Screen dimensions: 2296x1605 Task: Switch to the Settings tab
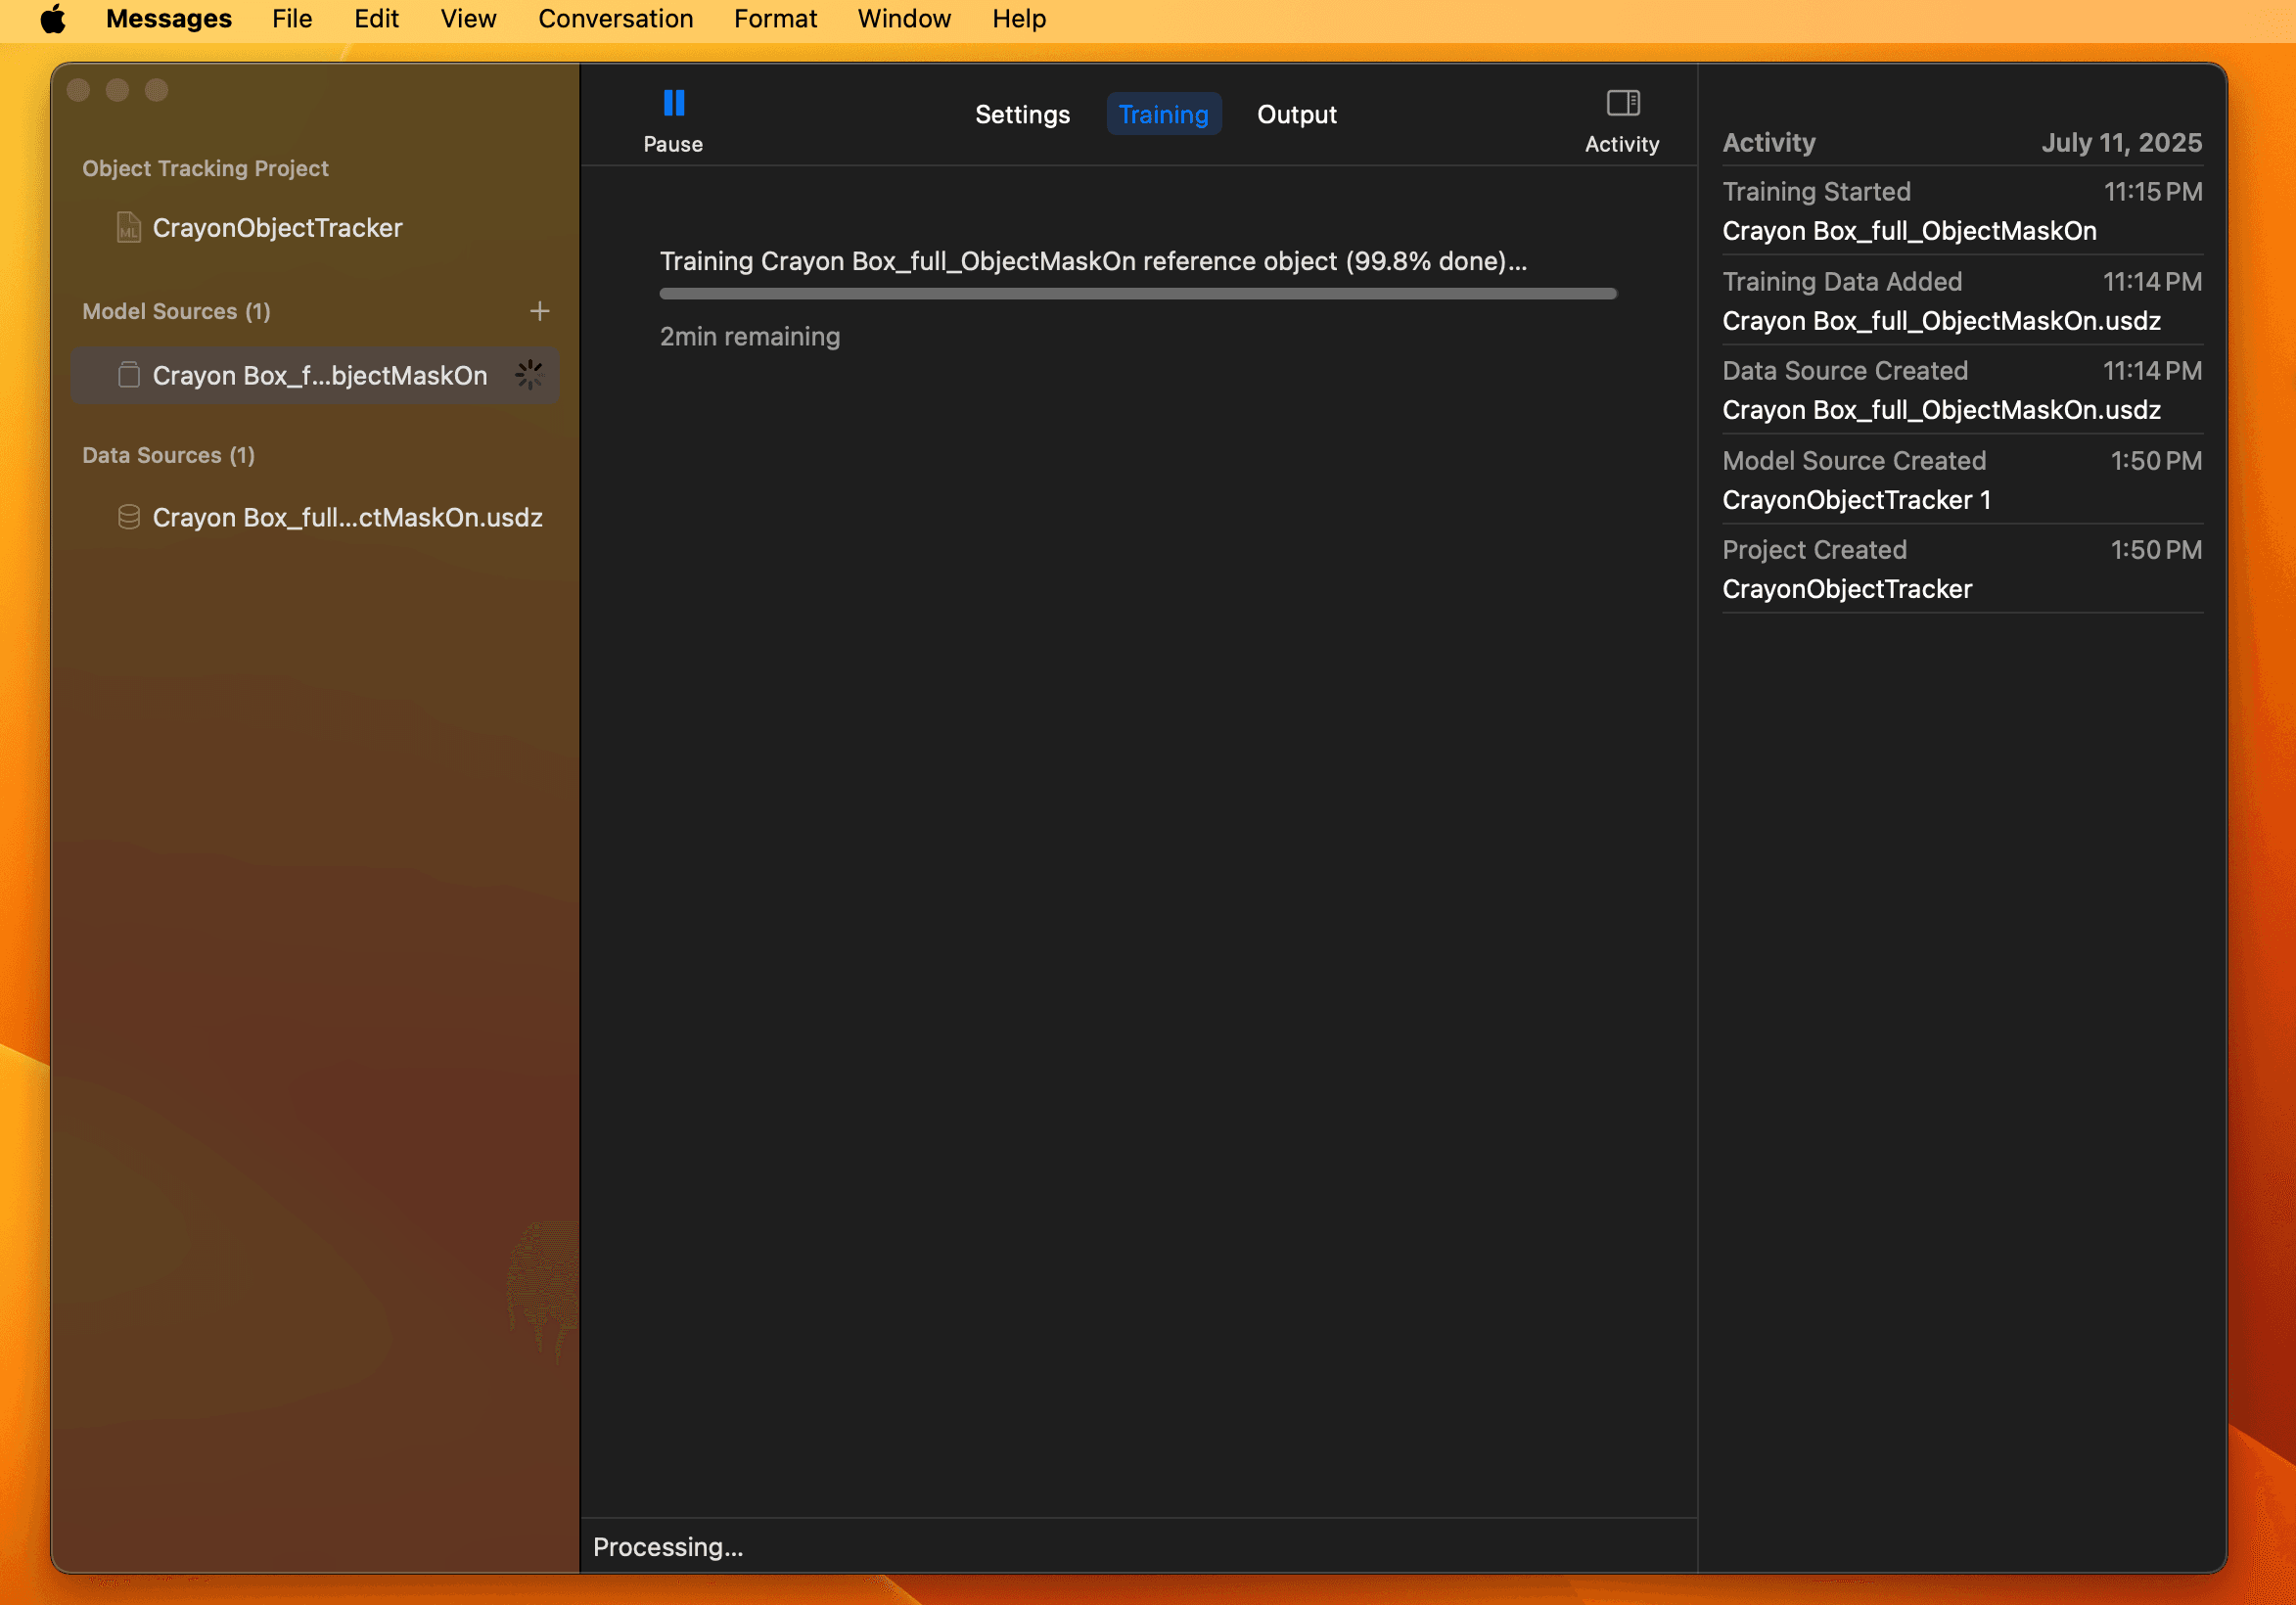click(x=1021, y=115)
